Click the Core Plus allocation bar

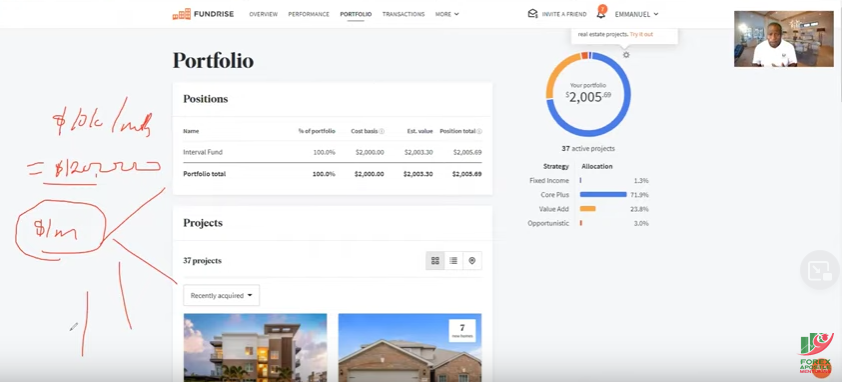603,194
